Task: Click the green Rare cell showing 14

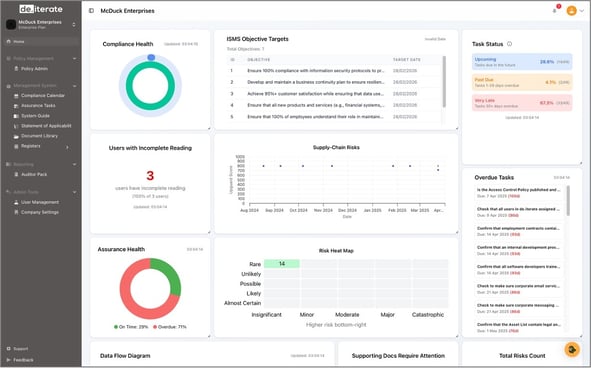Action: click(x=282, y=264)
